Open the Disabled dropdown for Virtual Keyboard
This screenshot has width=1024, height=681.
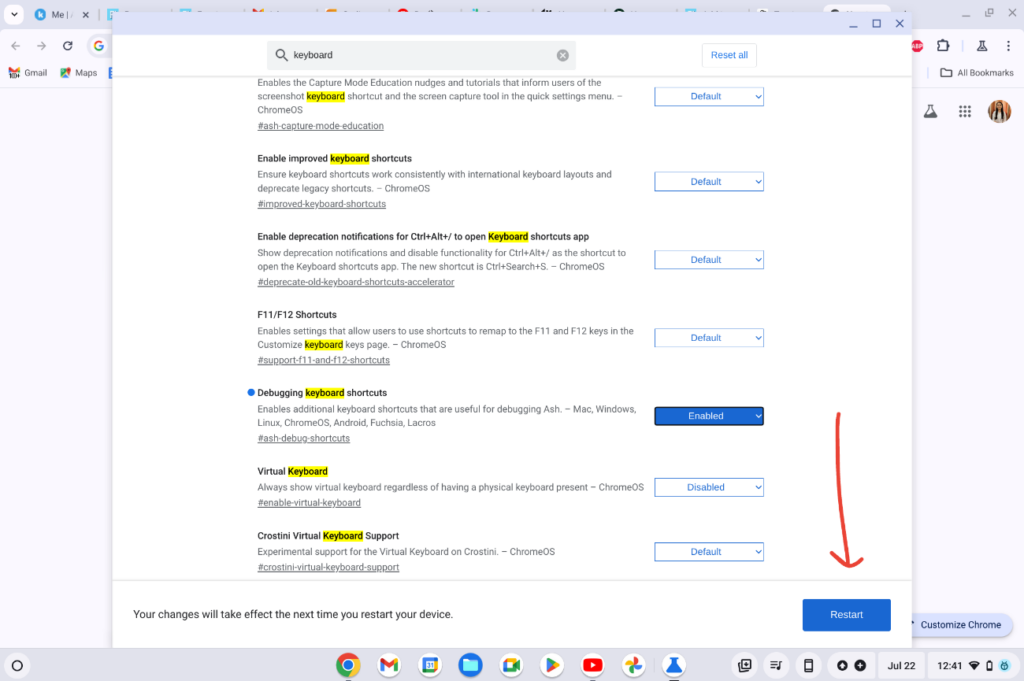709,487
